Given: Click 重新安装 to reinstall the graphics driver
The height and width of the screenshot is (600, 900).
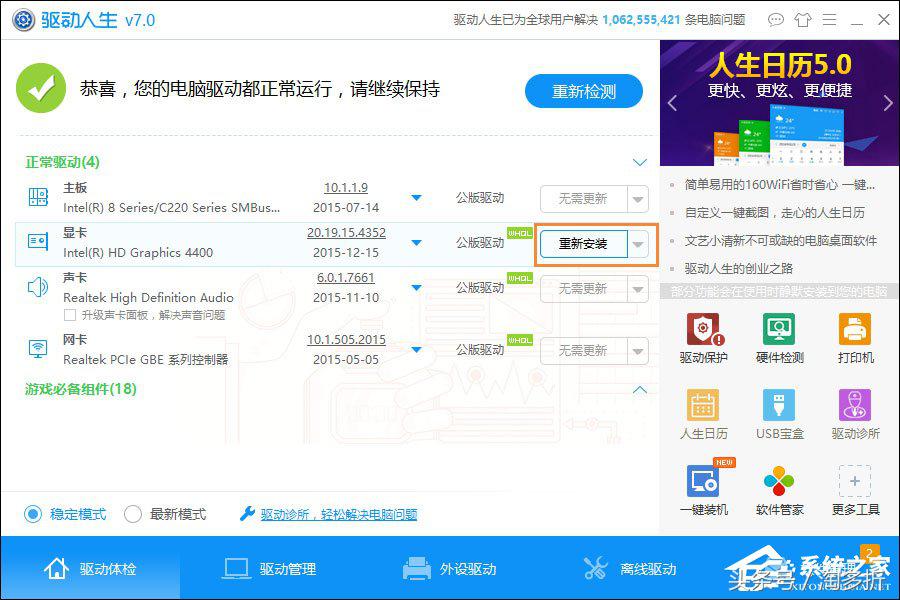Looking at the screenshot, I should [x=585, y=243].
